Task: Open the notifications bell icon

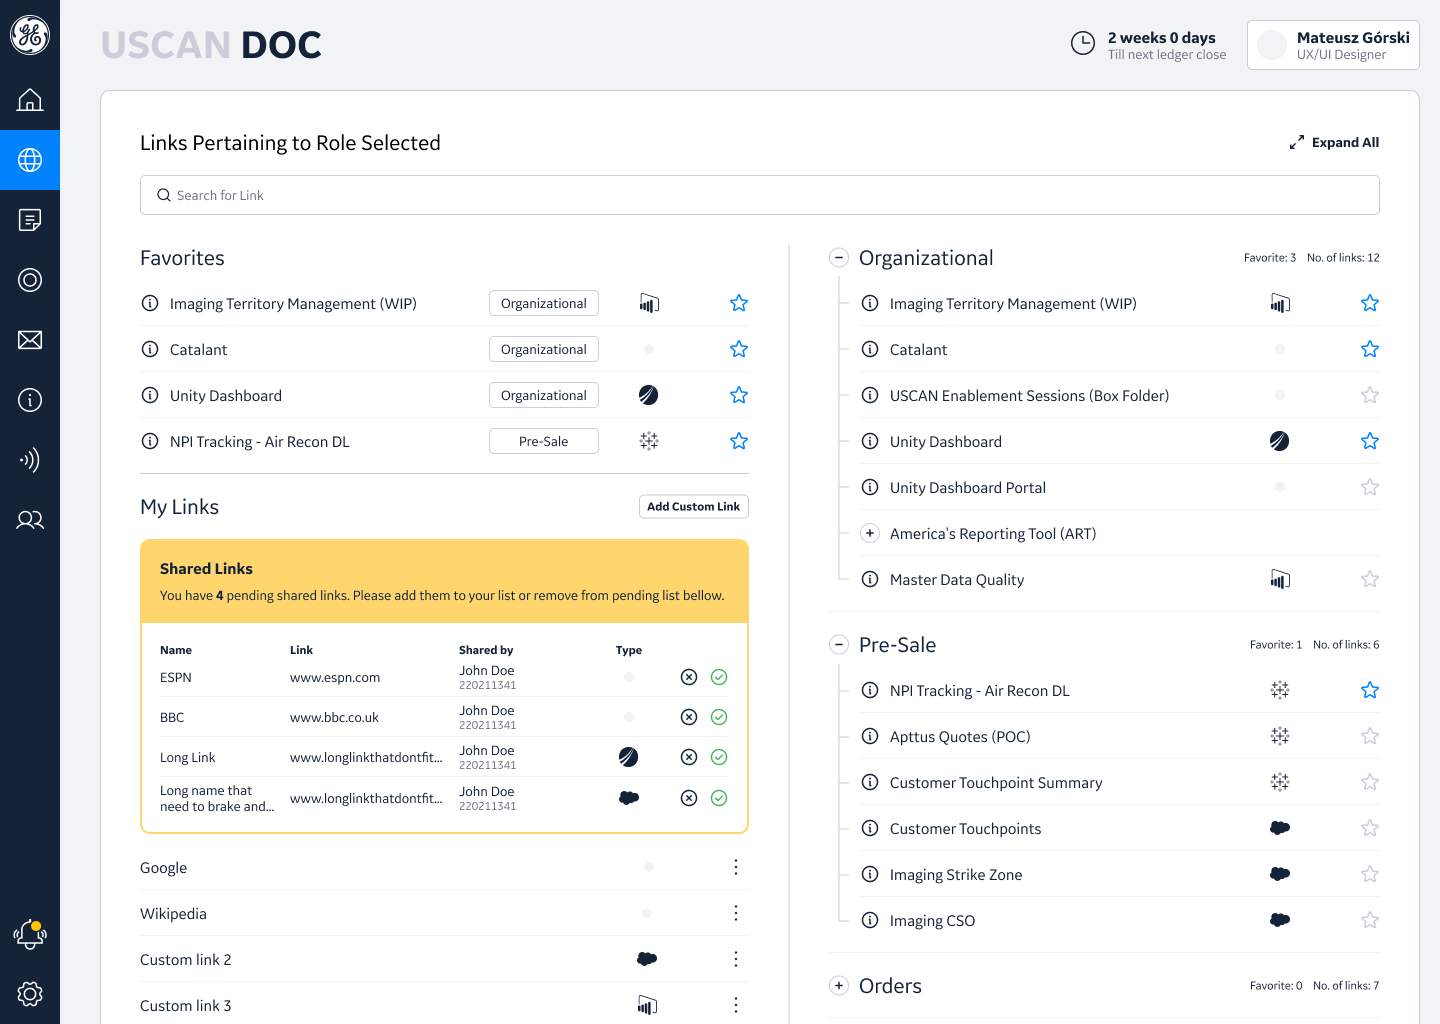Action: point(30,935)
